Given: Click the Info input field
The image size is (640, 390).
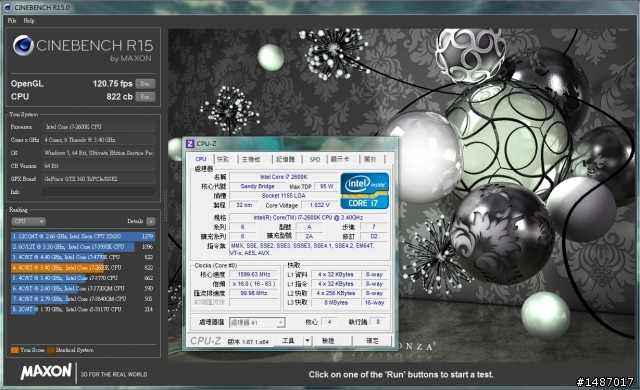Looking at the screenshot, I should pyautogui.click(x=99, y=192).
